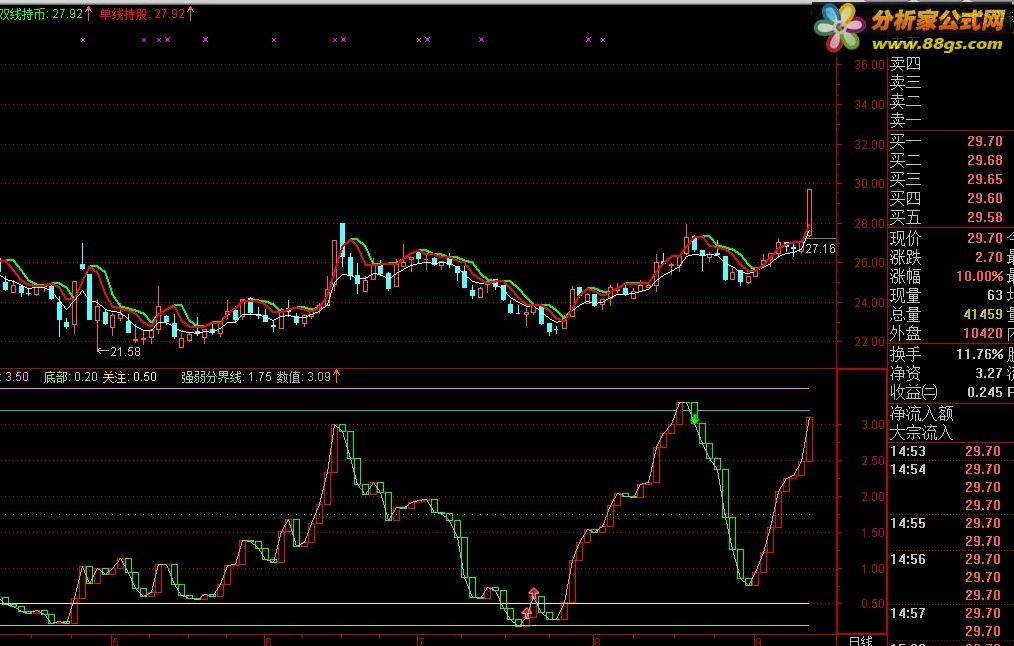Click the 底部: 0.20 indicator label
This screenshot has width=1014, height=646.
coord(70,377)
